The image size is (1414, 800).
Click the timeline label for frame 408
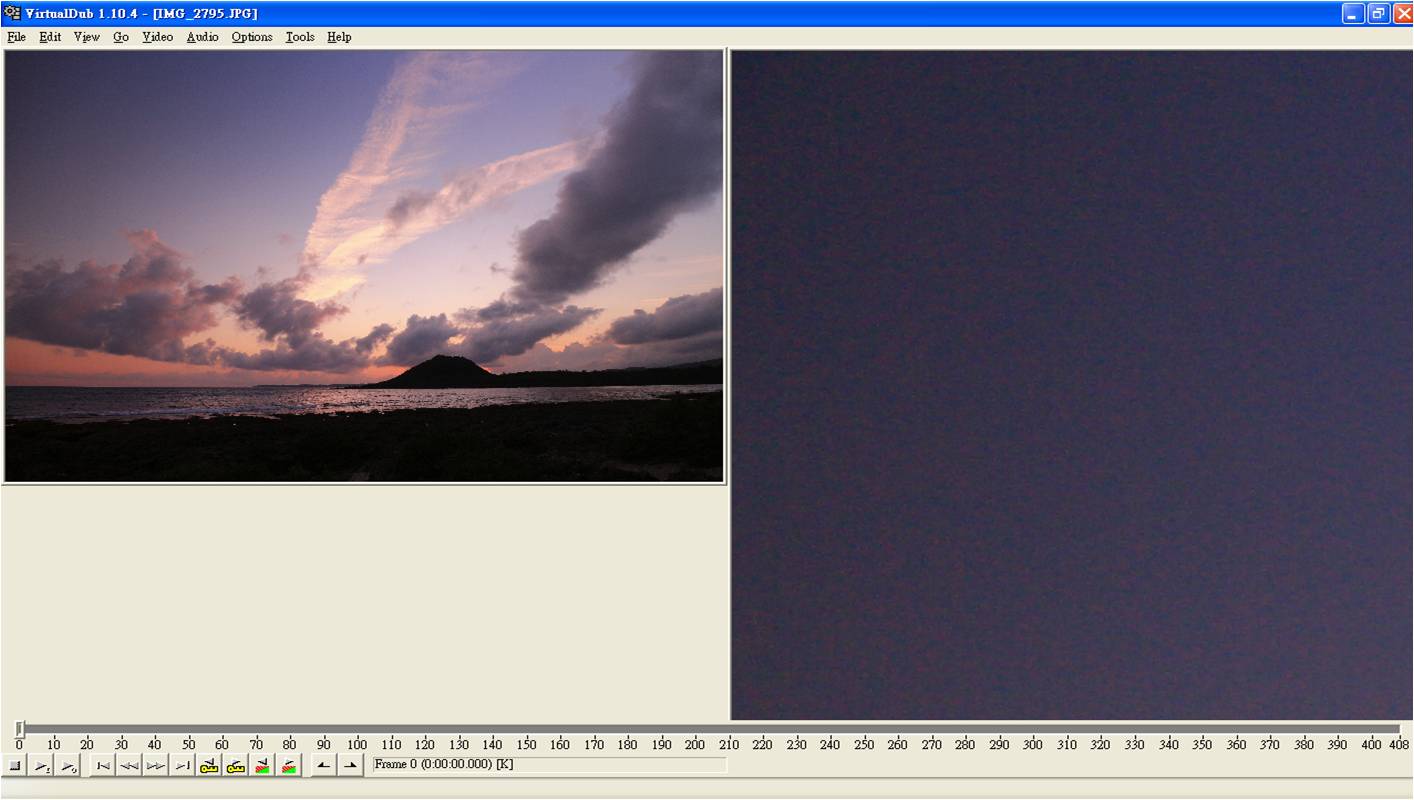pos(1399,744)
